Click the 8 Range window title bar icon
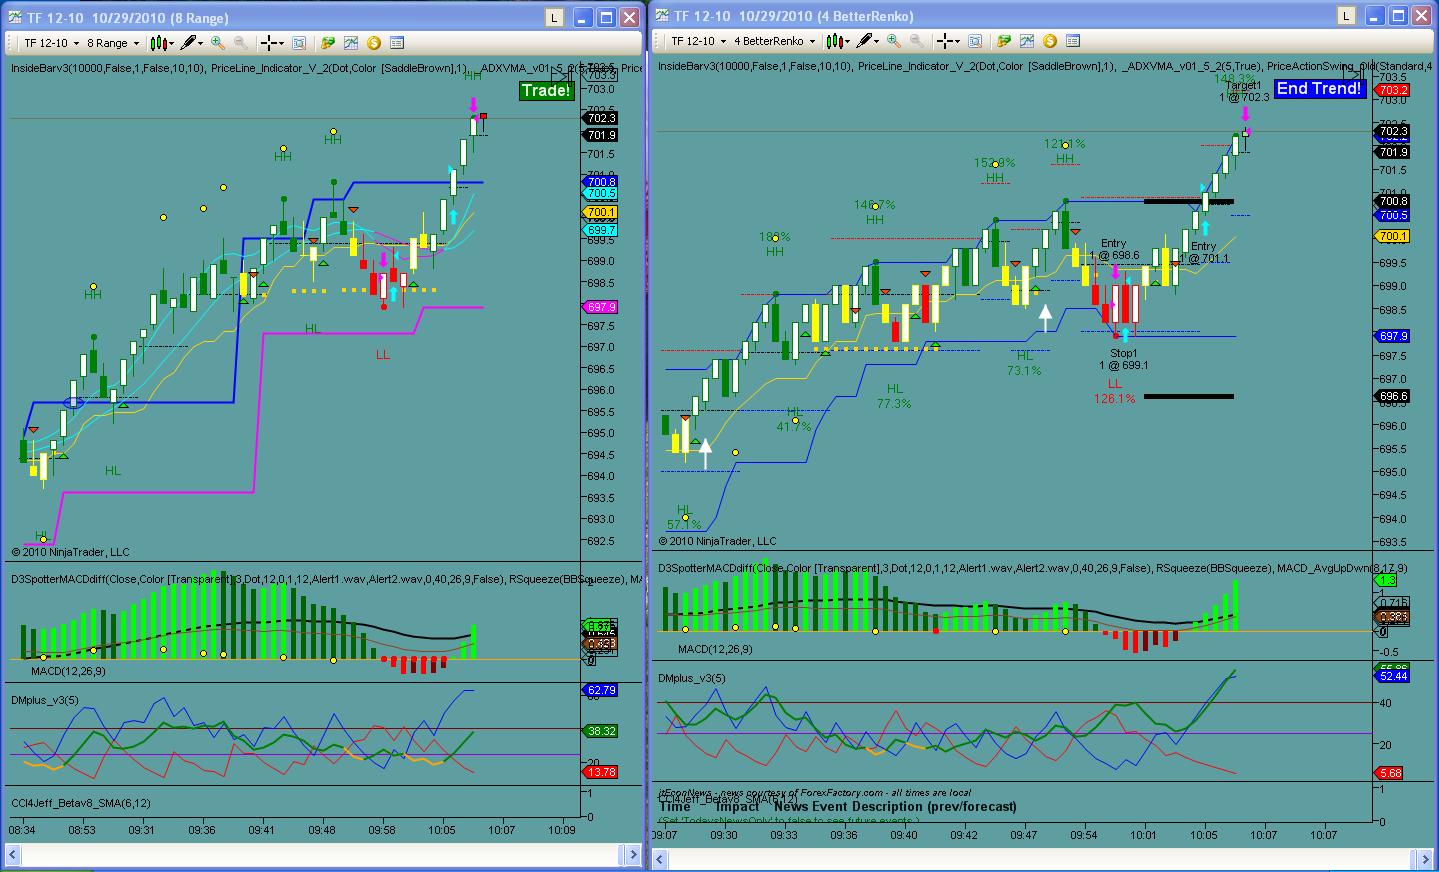 tap(13, 17)
